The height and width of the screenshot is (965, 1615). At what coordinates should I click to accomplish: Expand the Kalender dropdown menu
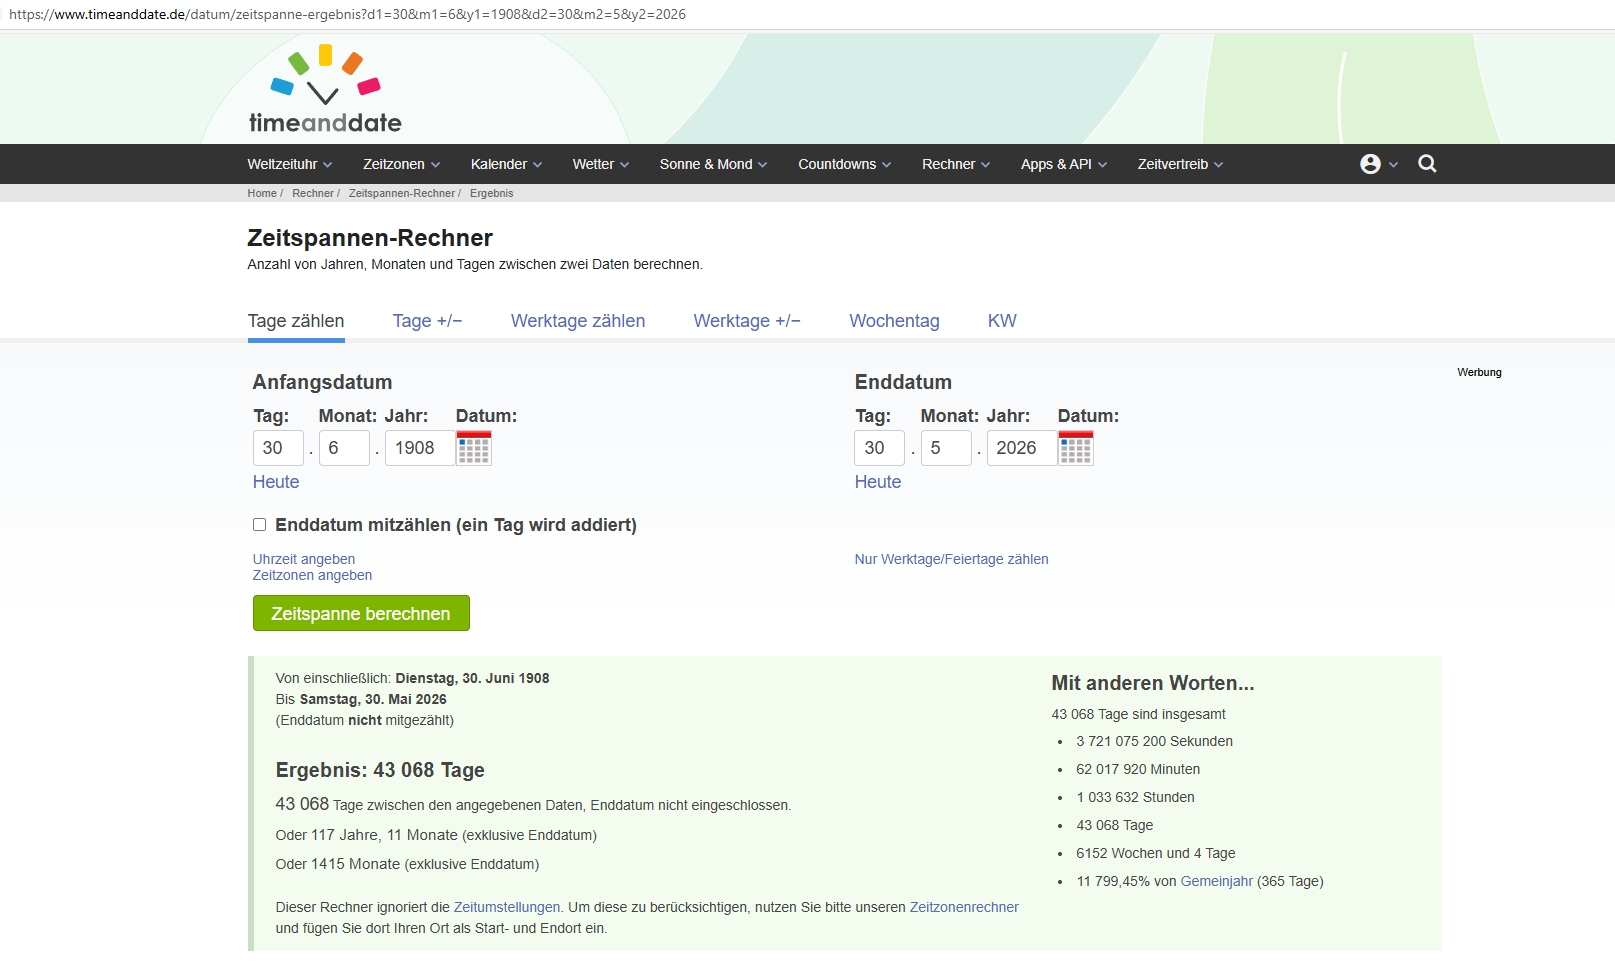[x=506, y=164]
